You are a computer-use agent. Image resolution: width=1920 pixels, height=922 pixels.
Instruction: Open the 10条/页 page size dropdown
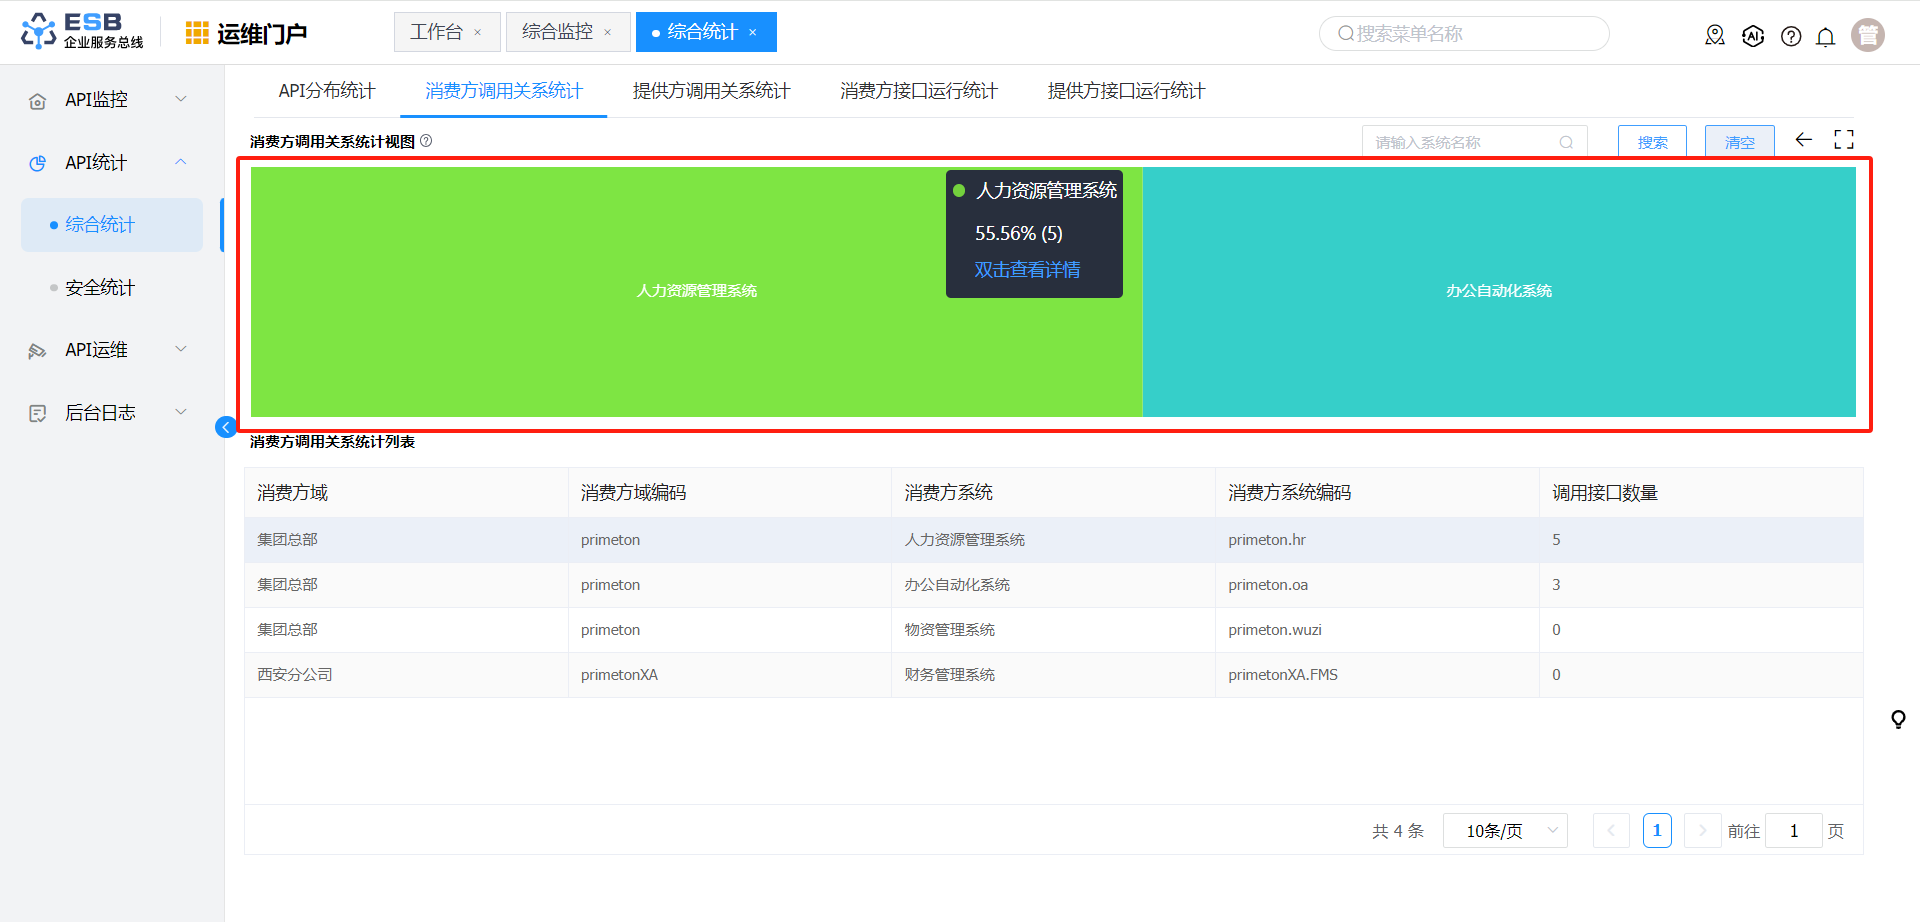(1505, 831)
